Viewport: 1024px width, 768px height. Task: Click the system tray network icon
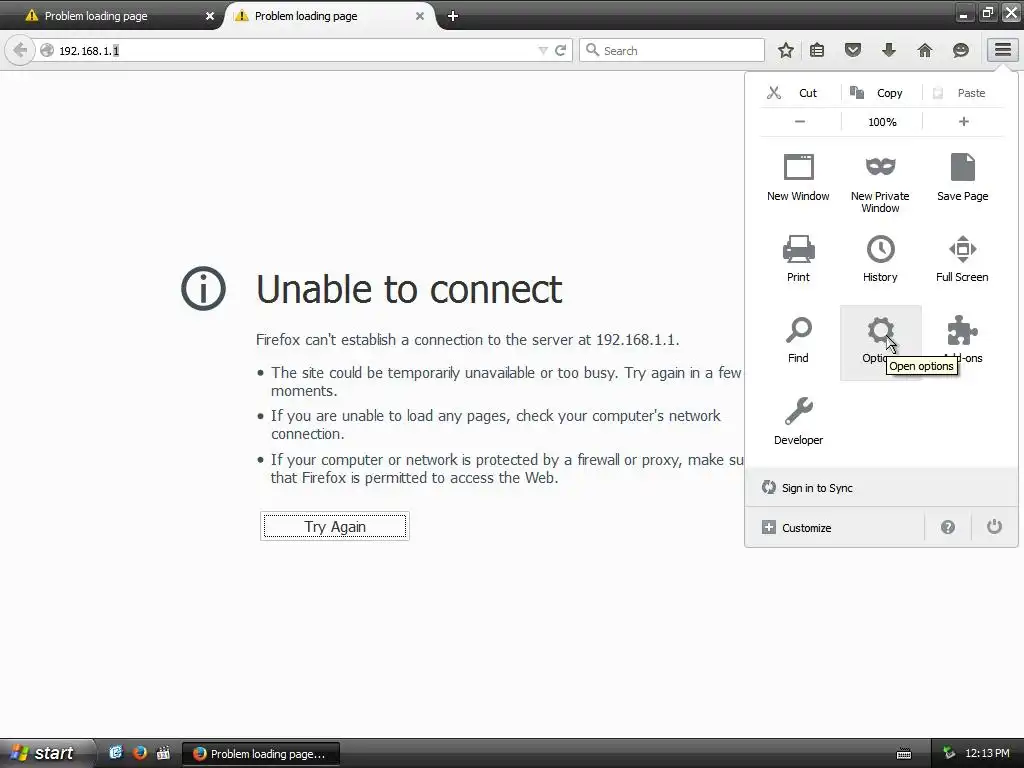click(x=949, y=753)
